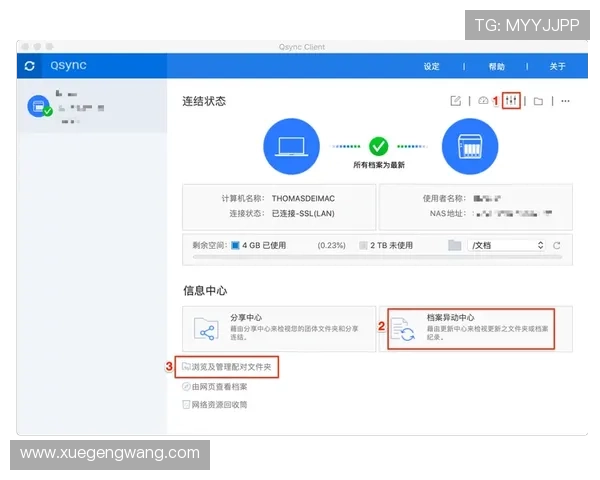Refresh the storage space usage
The image size is (600, 480).
(557, 245)
